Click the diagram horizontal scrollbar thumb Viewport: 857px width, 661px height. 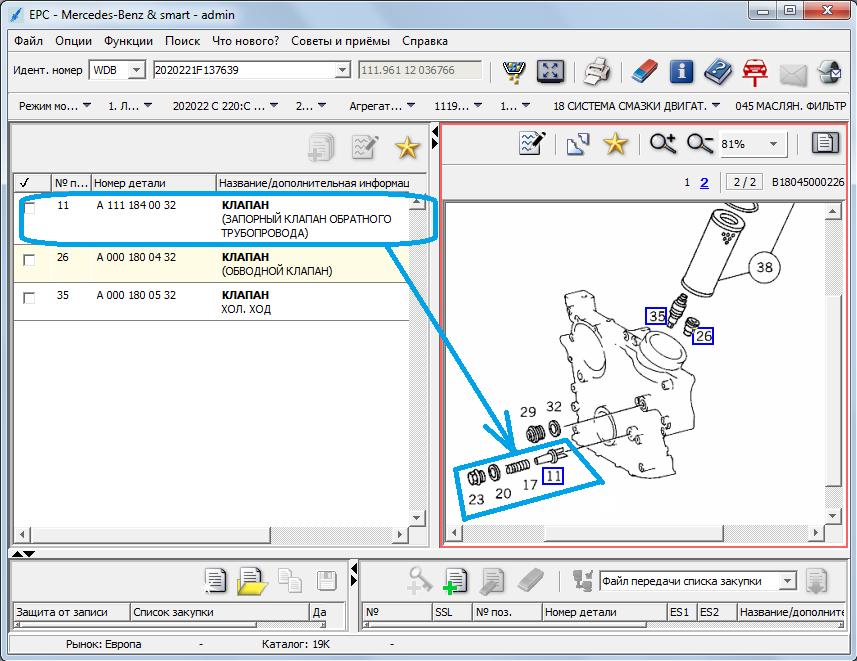tap(634, 532)
